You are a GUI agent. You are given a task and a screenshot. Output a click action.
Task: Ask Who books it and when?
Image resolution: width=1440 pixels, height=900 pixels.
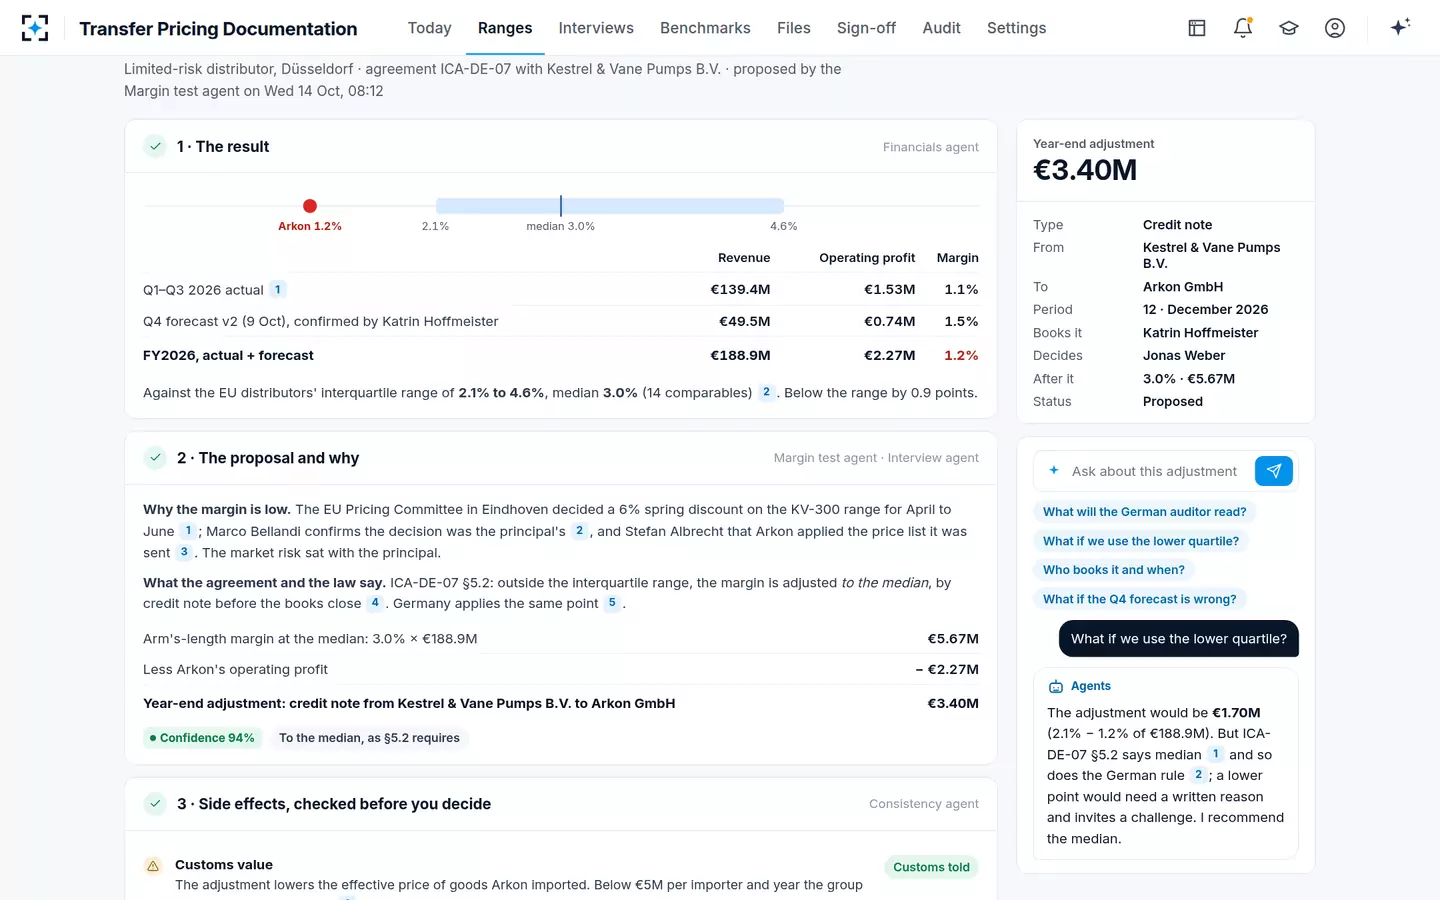coord(1113,570)
